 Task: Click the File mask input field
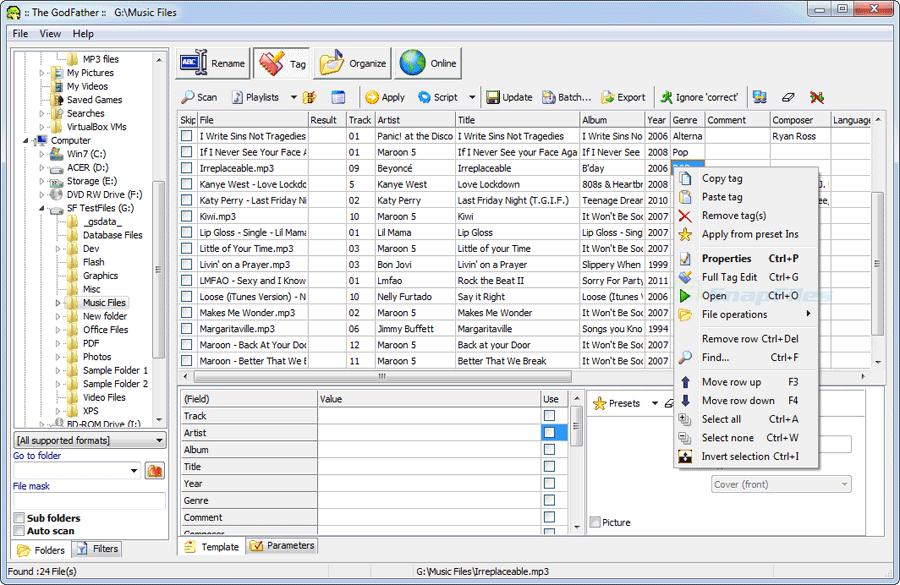point(89,501)
